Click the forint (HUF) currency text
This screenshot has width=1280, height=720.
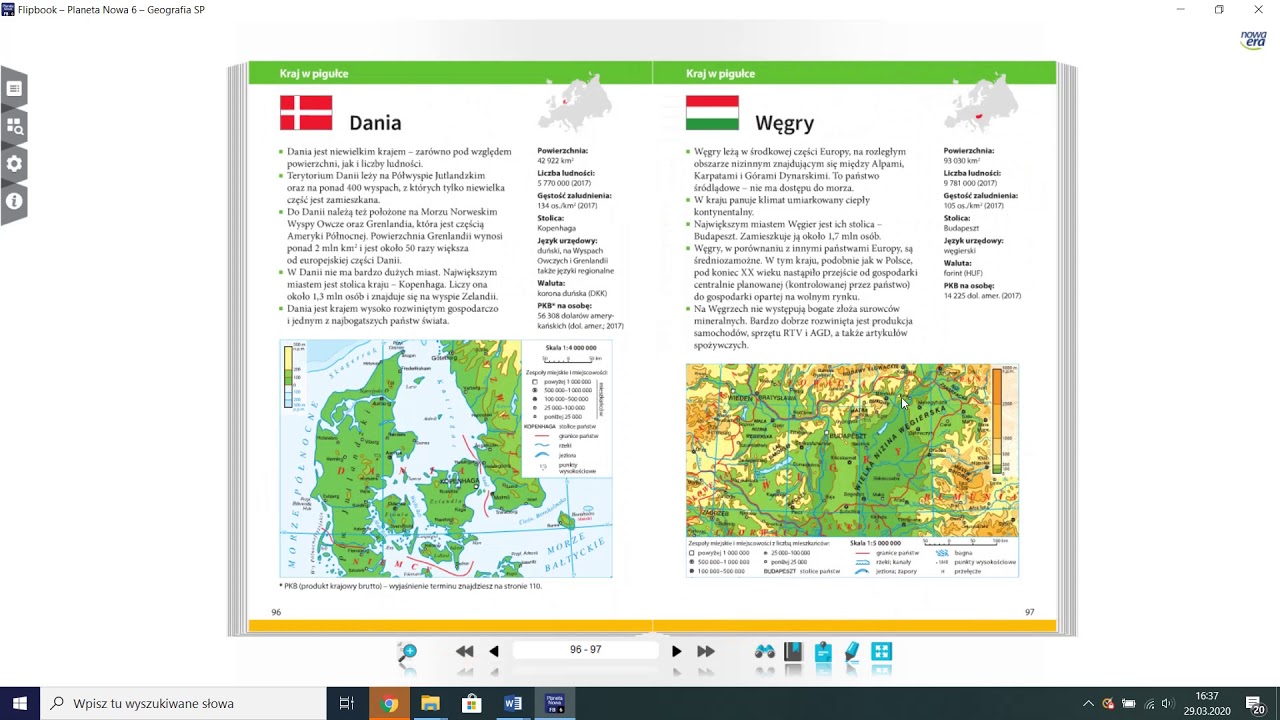[x=965, y=272]
